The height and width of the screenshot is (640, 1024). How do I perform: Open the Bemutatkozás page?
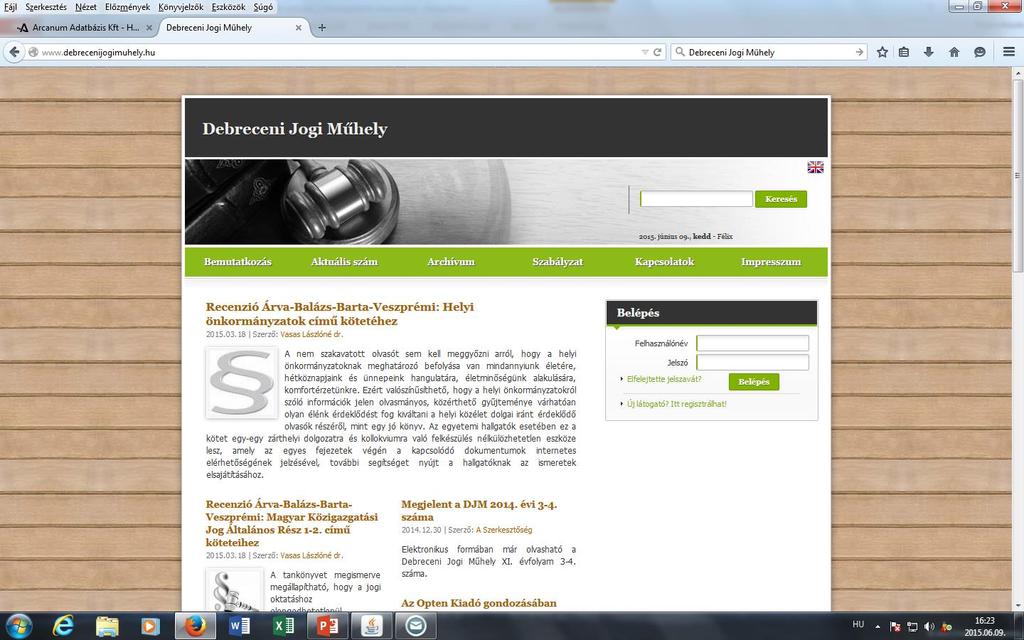point(238,262)
